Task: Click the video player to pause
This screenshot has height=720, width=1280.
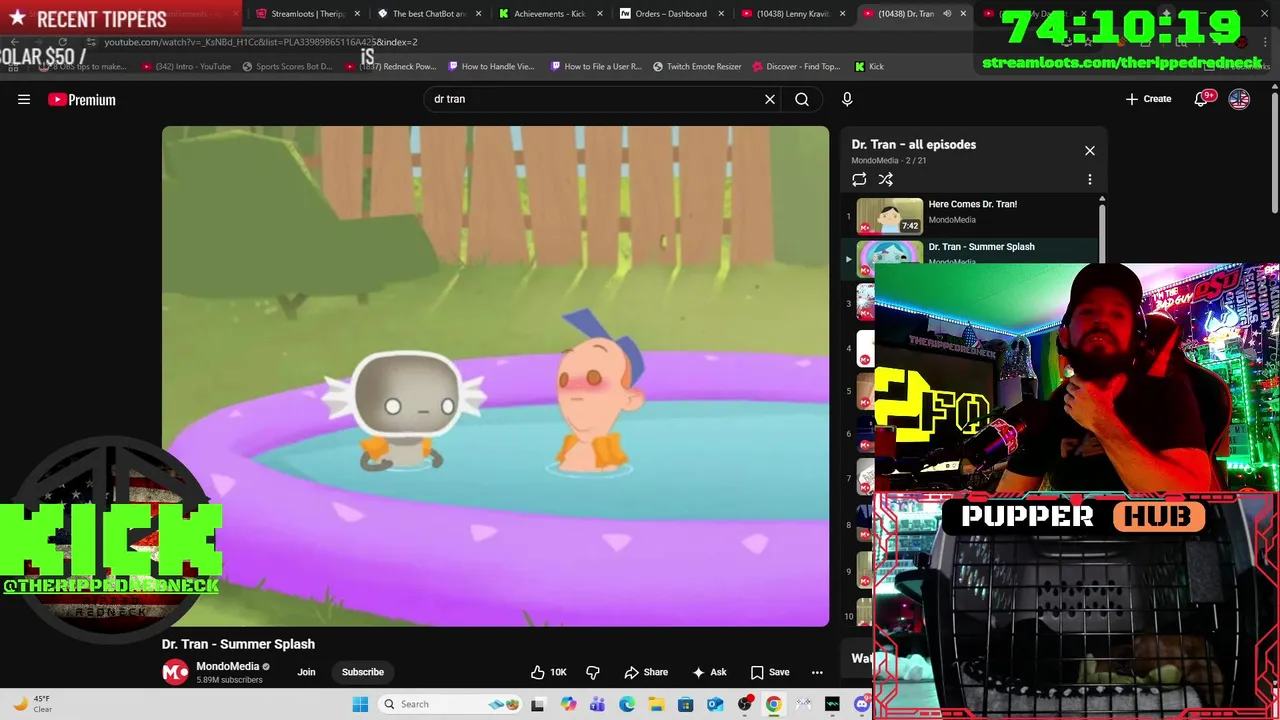Action: point(495,376)
